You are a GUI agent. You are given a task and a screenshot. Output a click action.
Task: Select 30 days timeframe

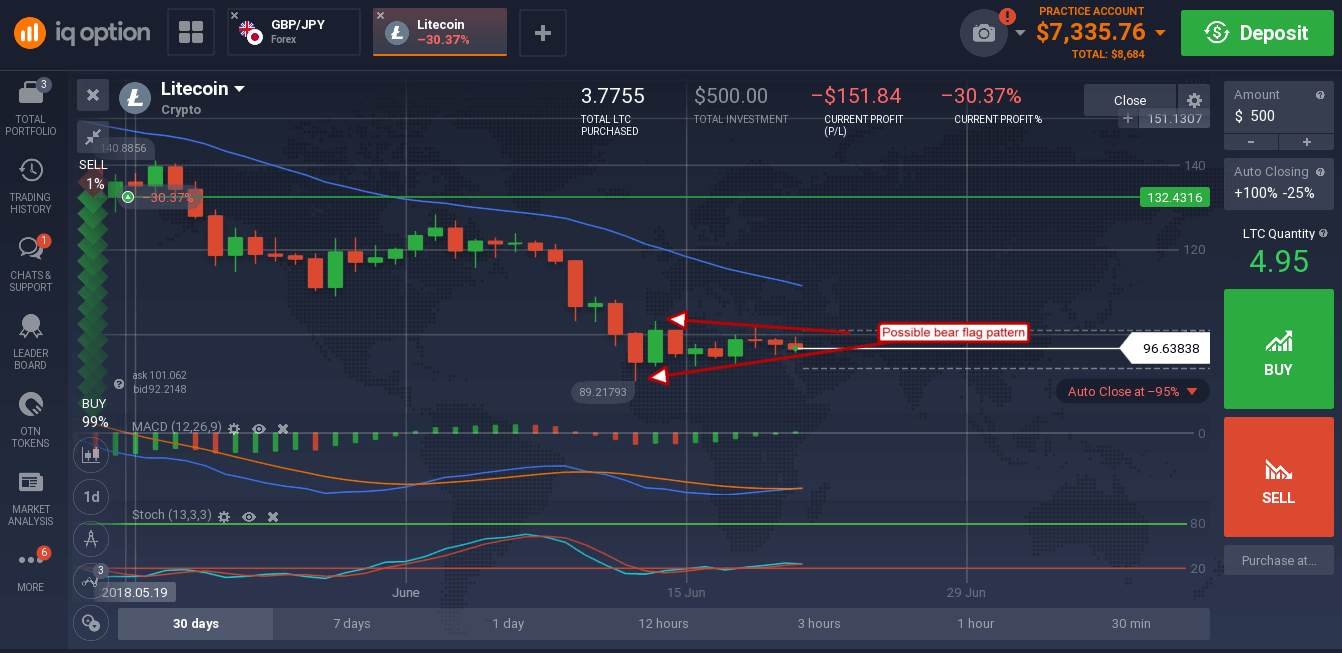(195, 623)
